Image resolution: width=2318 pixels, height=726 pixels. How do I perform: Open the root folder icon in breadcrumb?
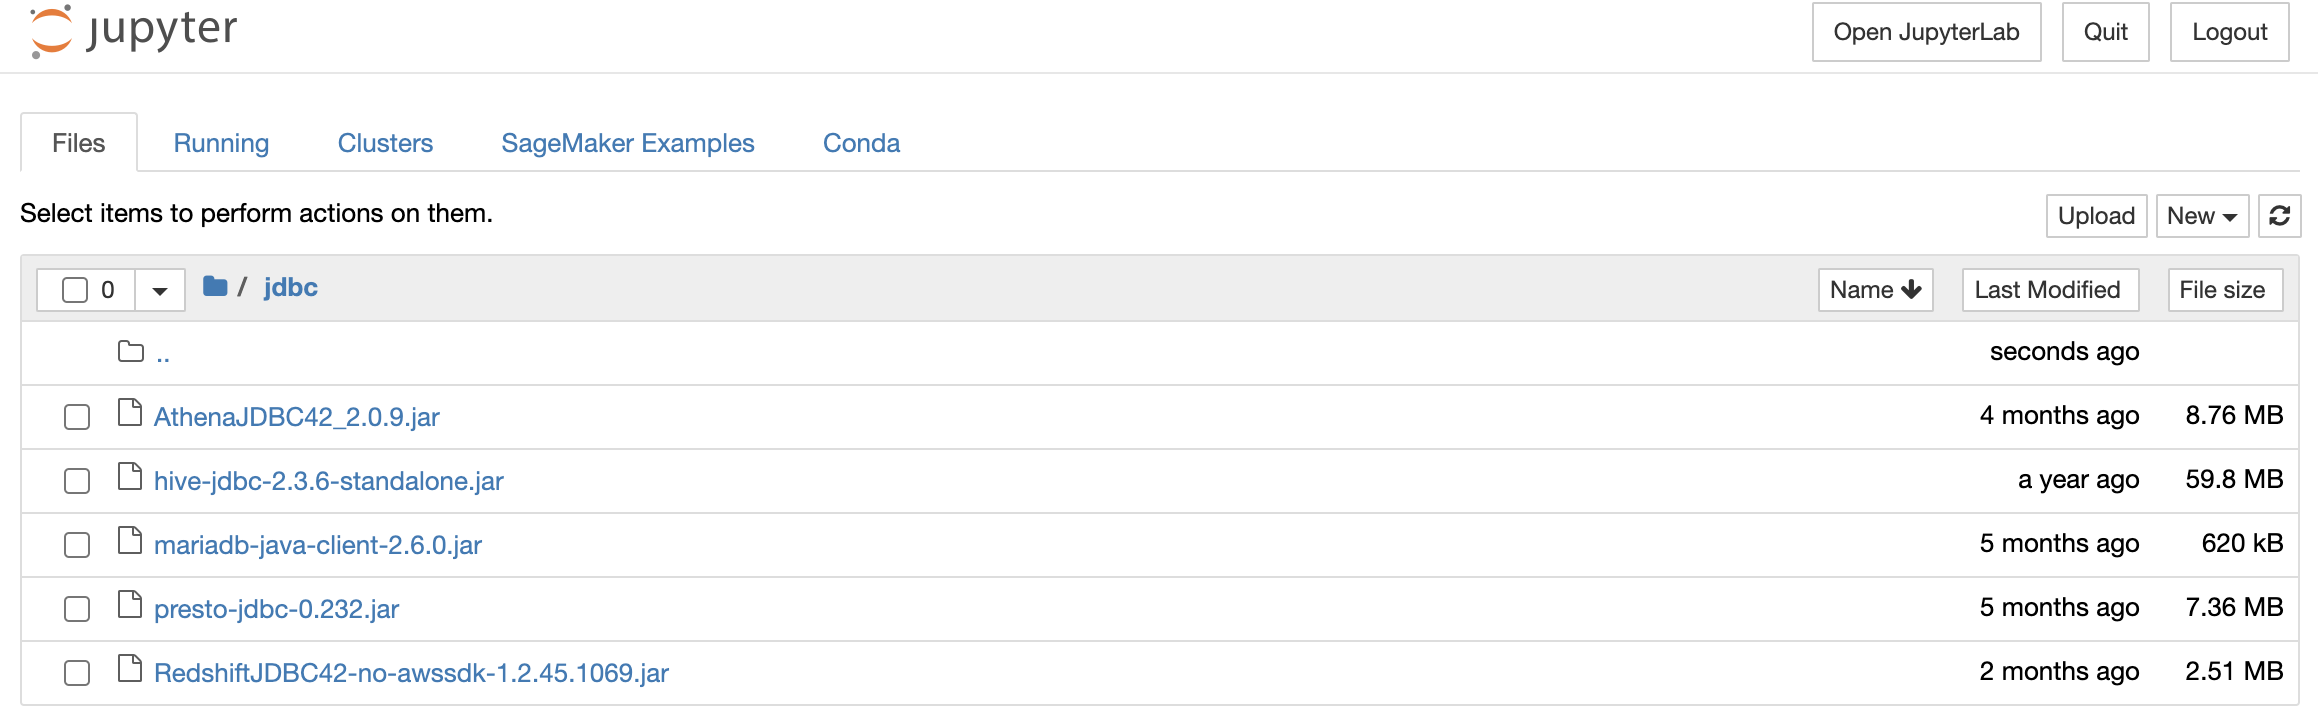[215, 287]
